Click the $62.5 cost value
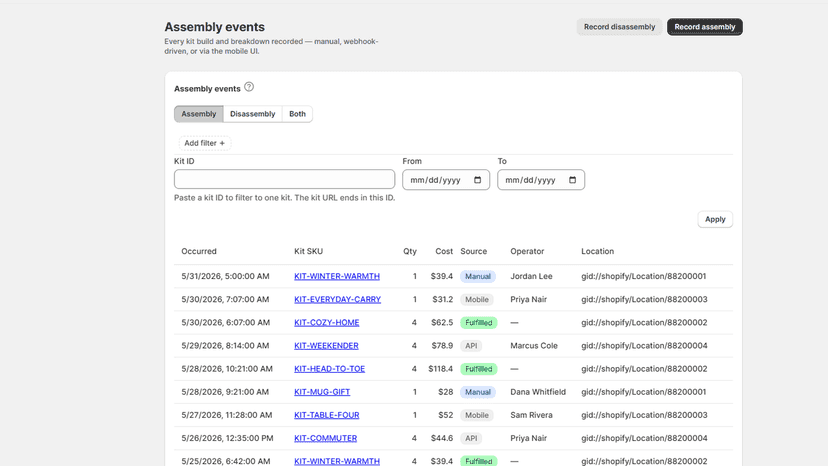The height and width of the screenshot is (466, 828). pos(442,323)
